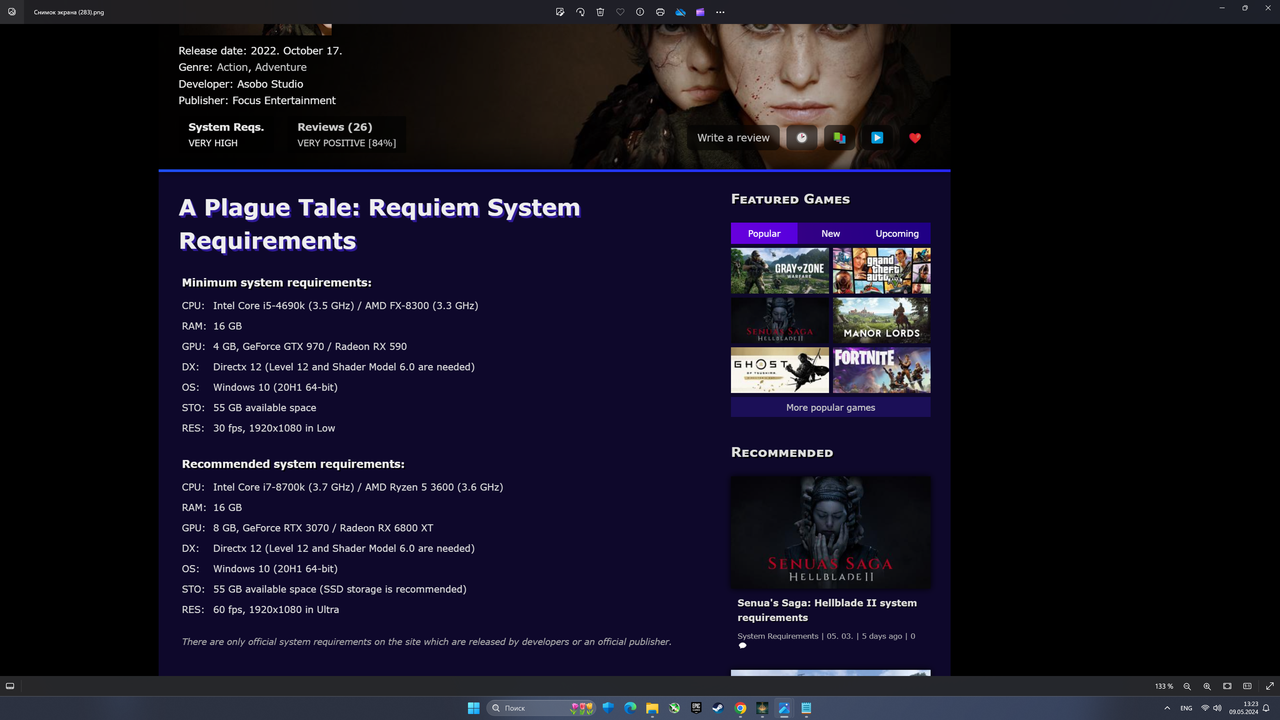Click the Write a review button

click(x=733, y=138)
